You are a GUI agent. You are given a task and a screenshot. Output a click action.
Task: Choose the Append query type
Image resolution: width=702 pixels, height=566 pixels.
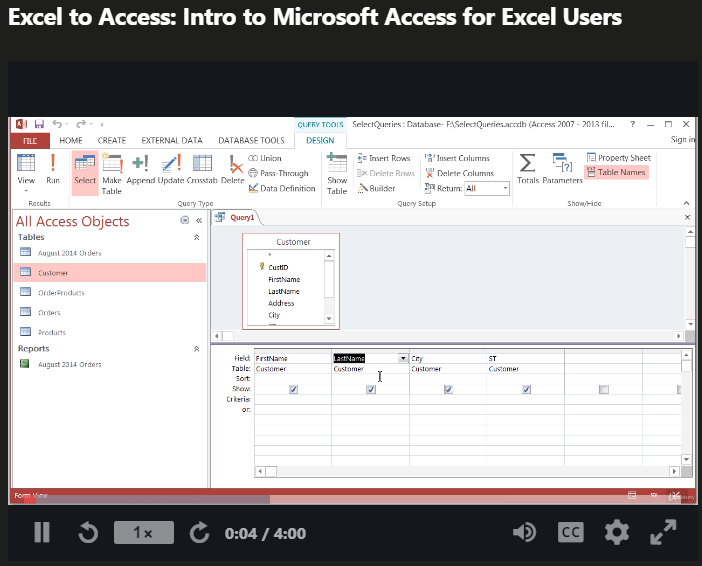141,169
